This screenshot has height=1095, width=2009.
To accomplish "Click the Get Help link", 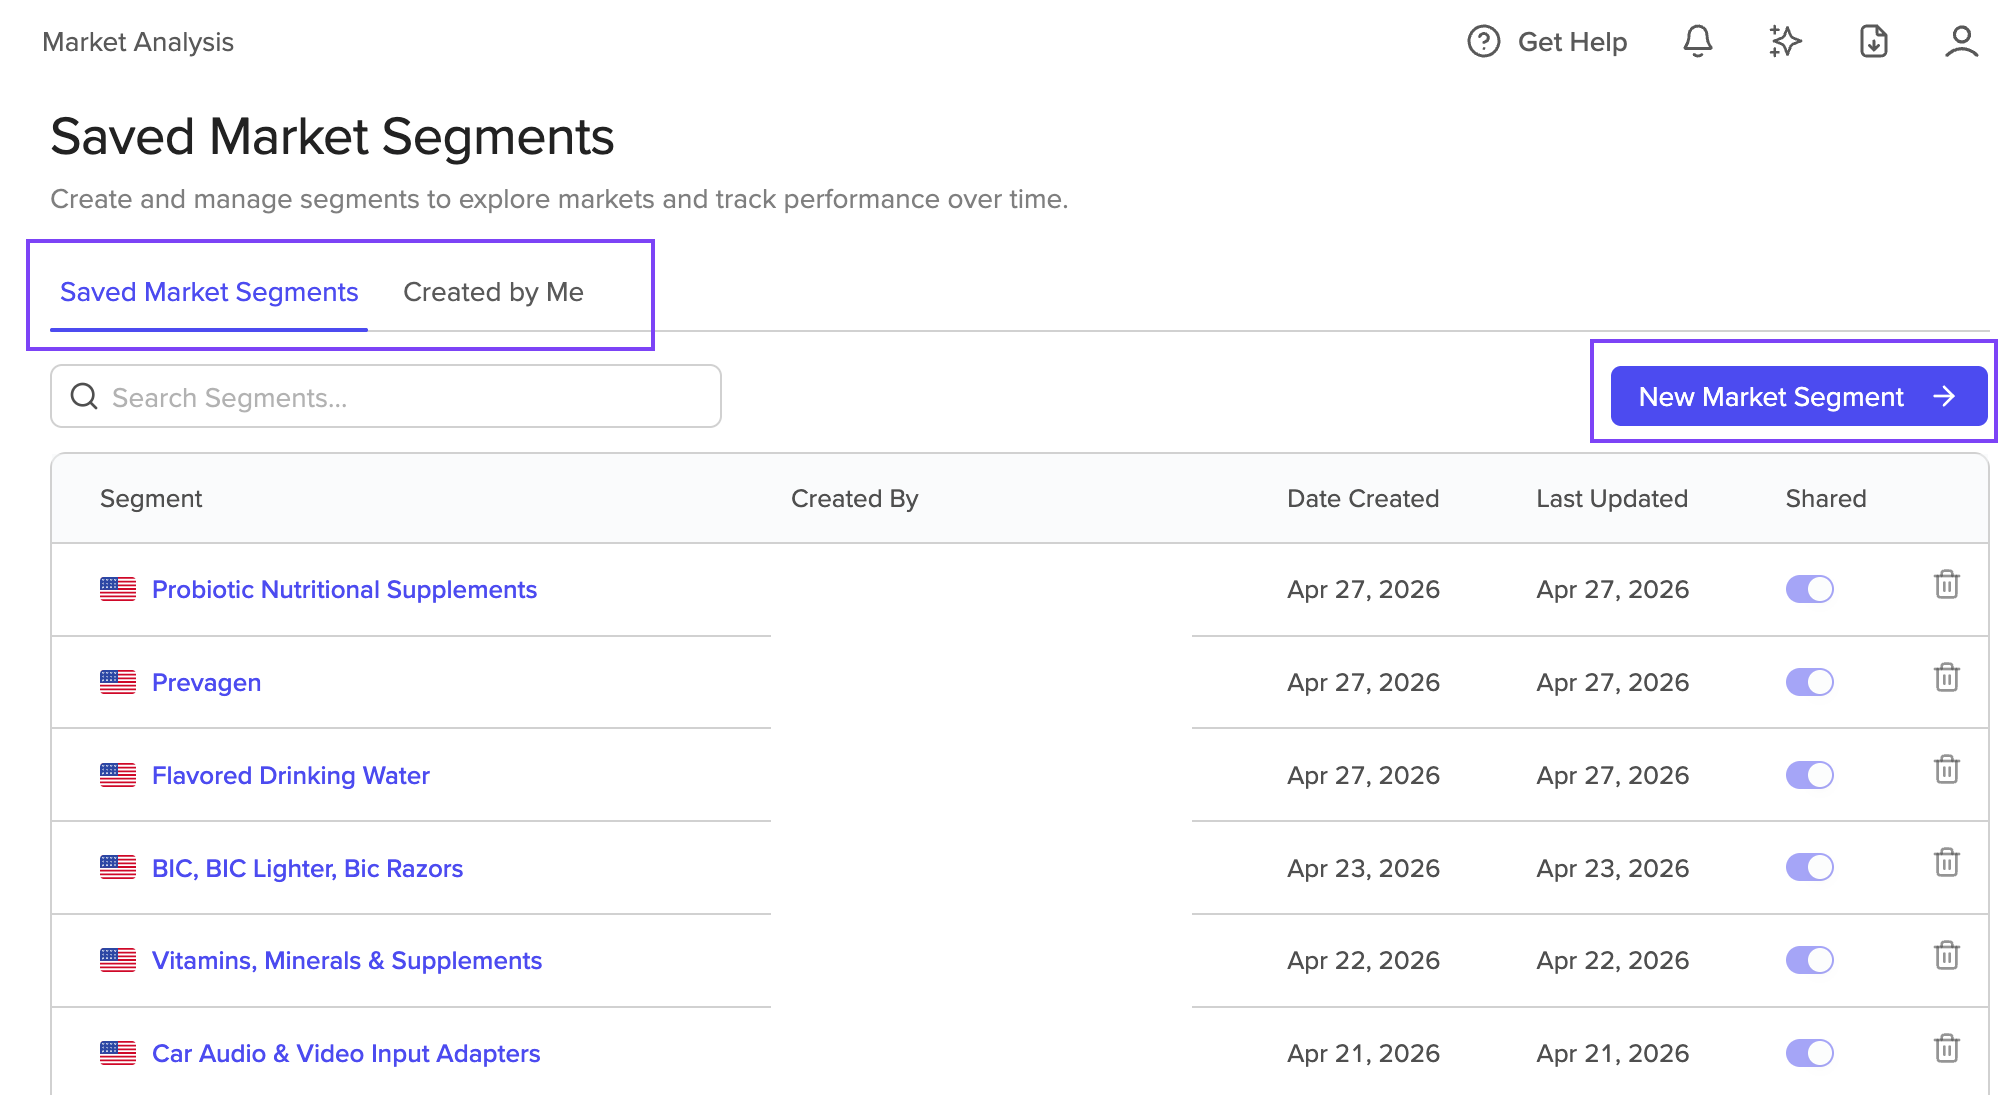I will [1572, 42].
